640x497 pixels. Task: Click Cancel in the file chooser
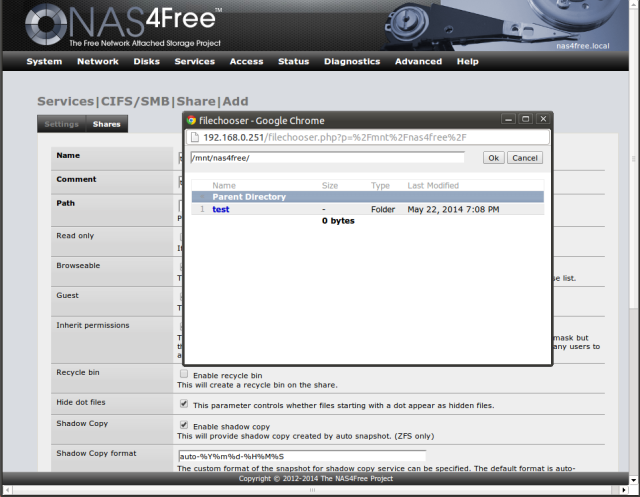(x=525, y=158)
